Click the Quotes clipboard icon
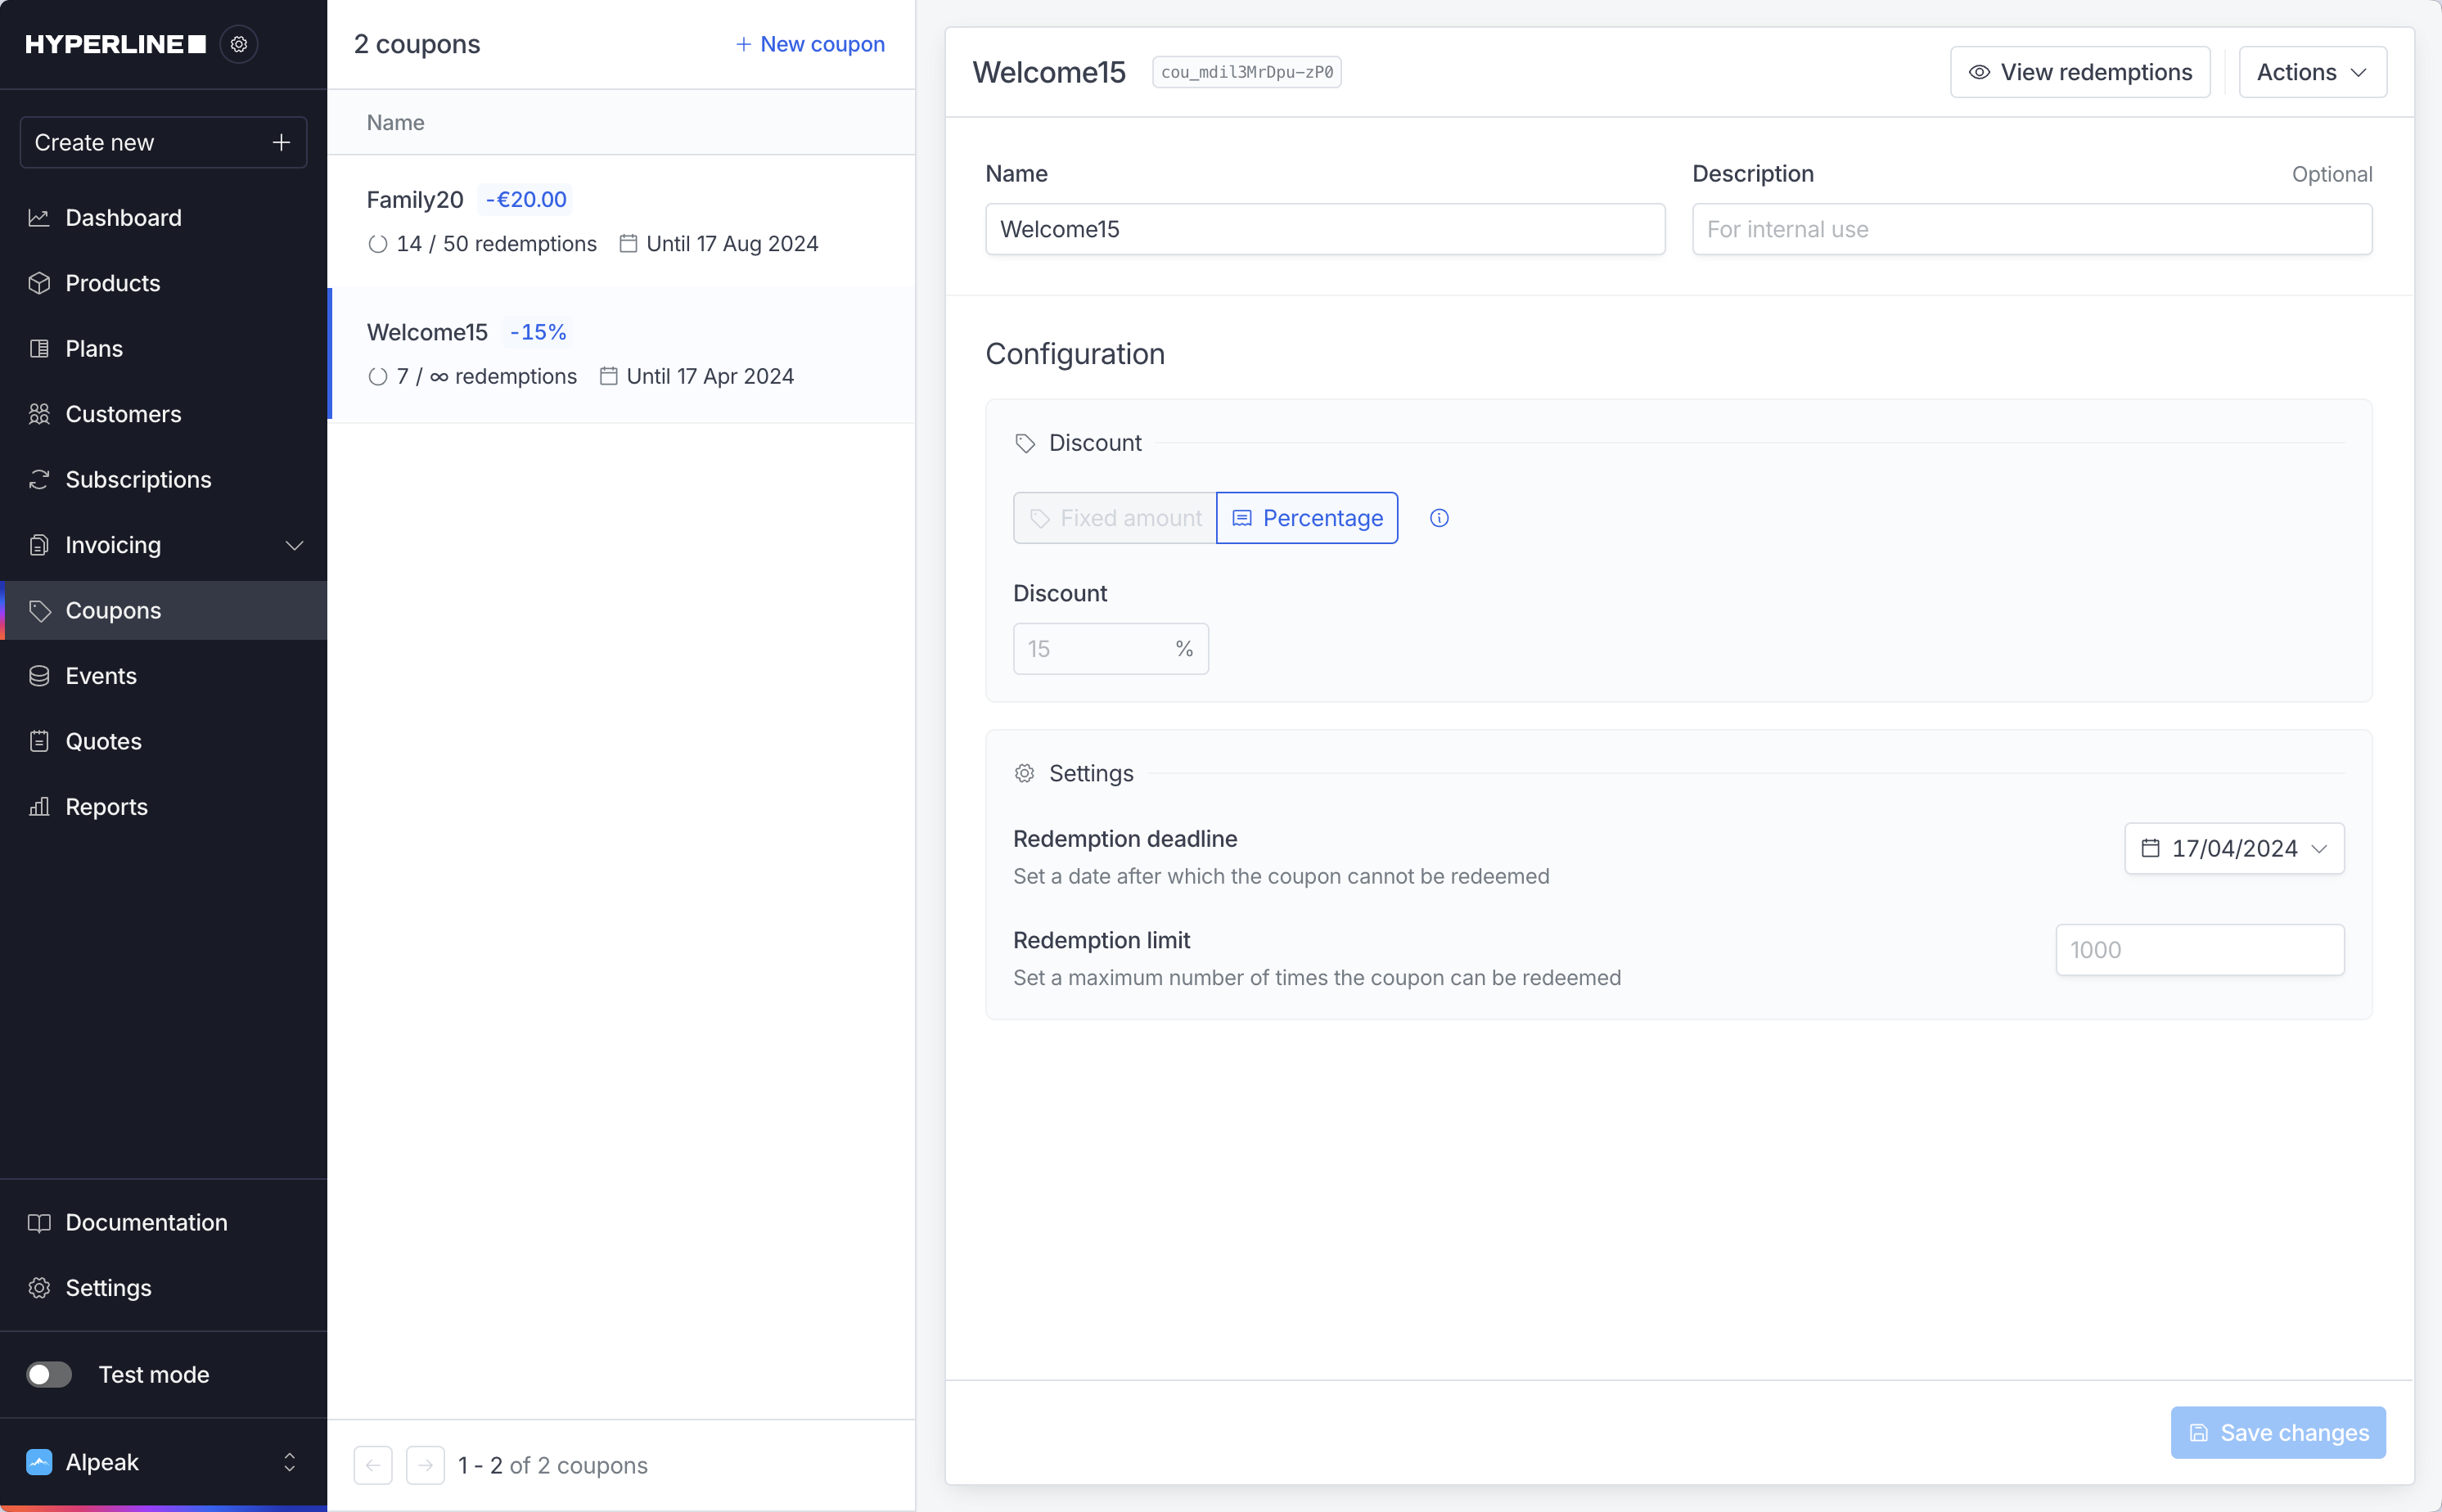 [x=39, y=741]
